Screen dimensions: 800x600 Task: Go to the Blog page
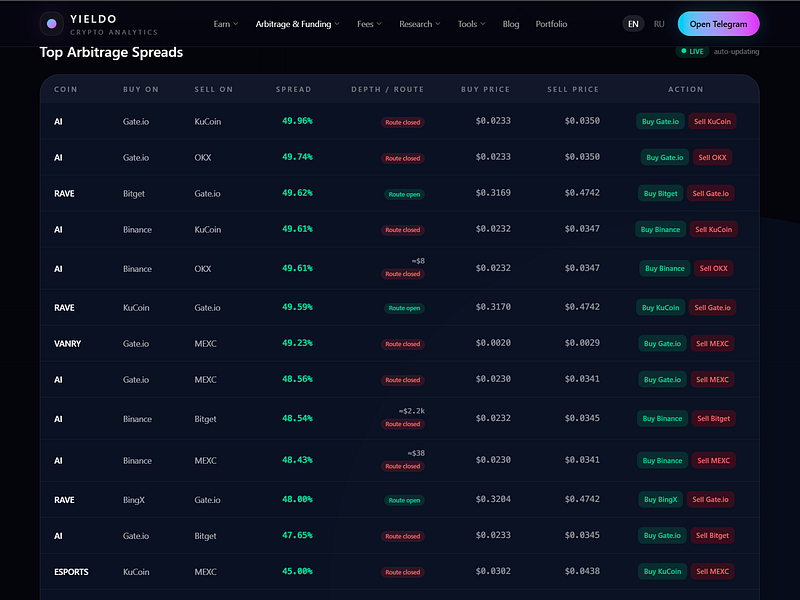(511, 24)
